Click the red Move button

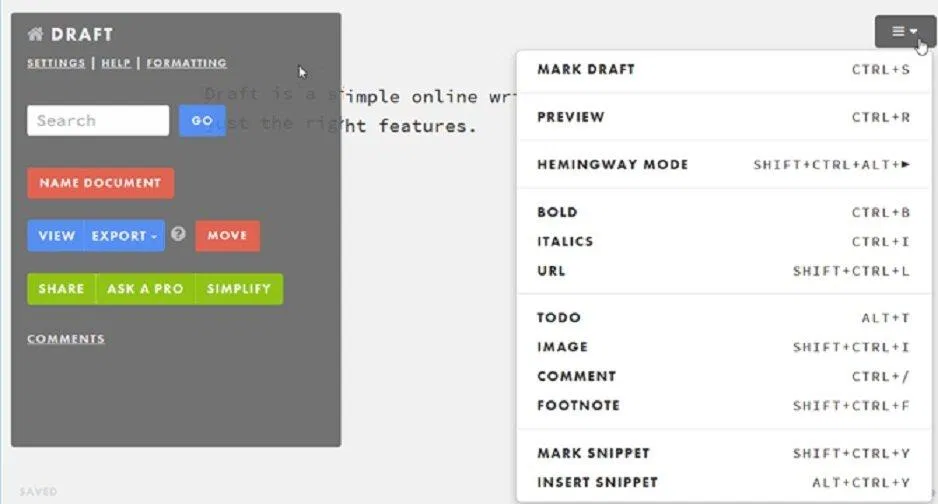pyautogui.click(x=227, y=236)
